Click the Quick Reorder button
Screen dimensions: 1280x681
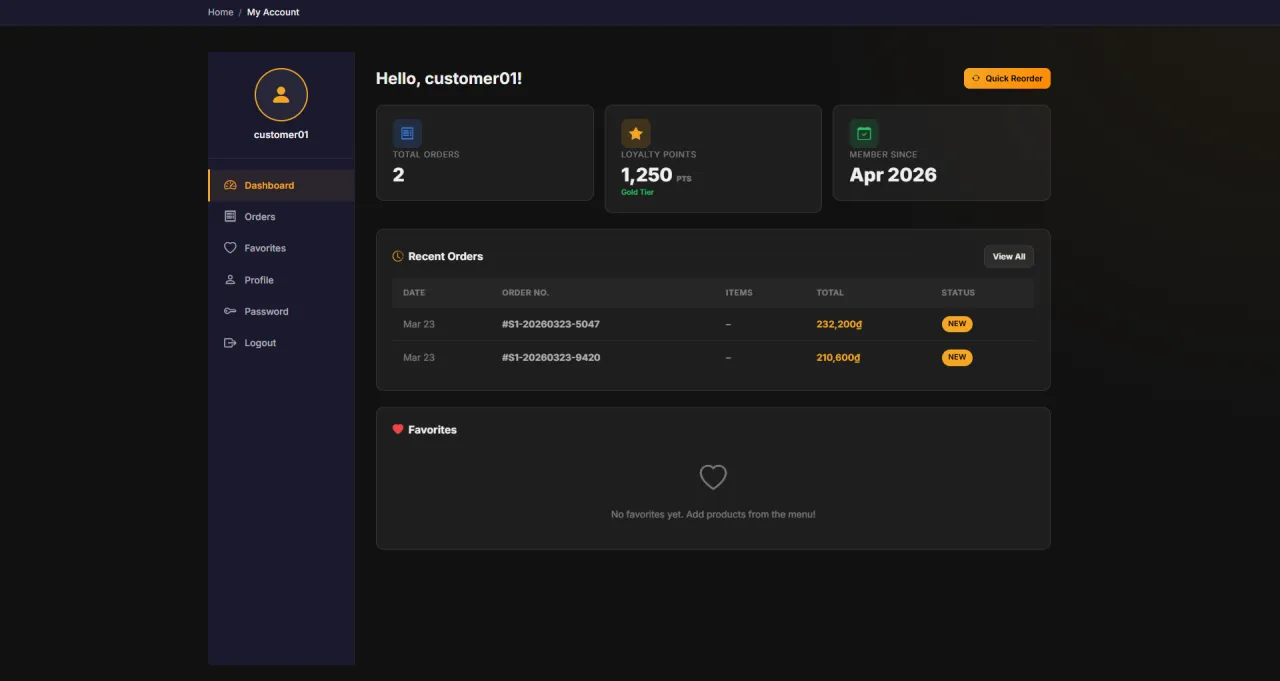click(1007, 78)
